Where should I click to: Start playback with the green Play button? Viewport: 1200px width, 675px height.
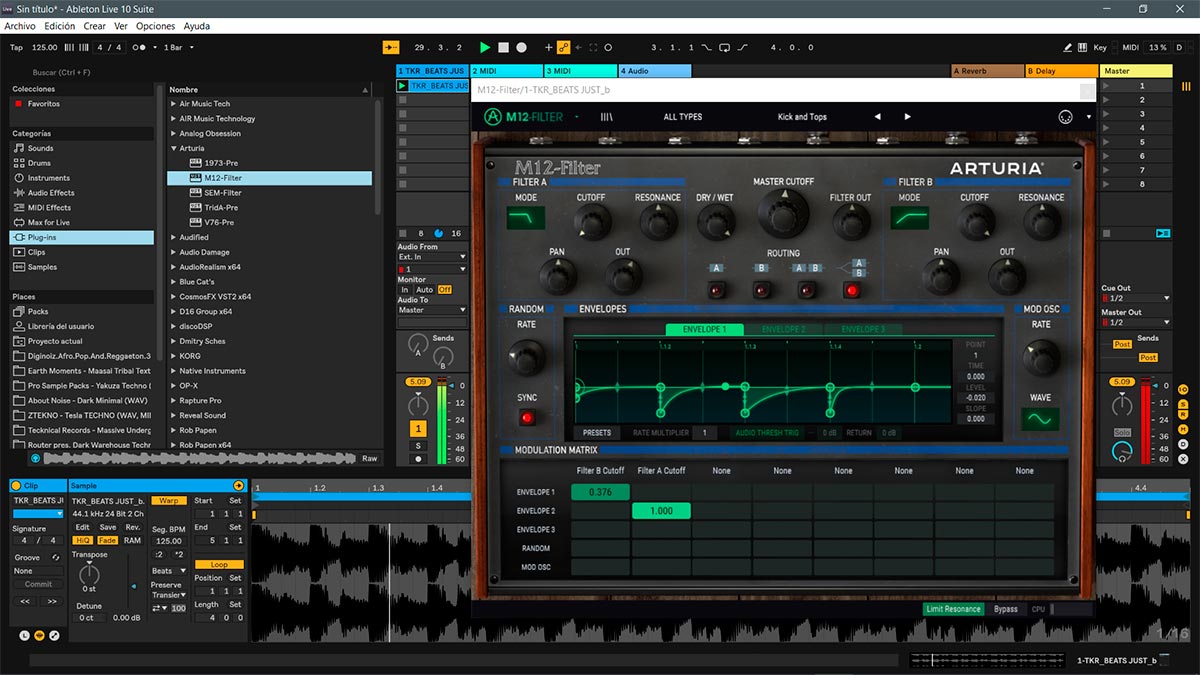coord(485,47)
